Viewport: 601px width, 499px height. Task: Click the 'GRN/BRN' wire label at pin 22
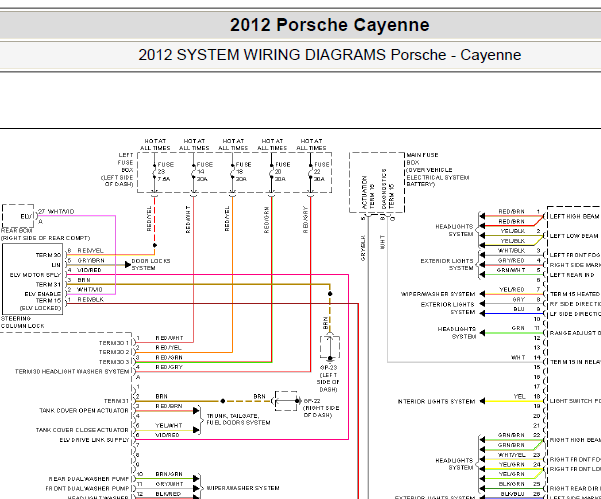click(x=511, y=435)
